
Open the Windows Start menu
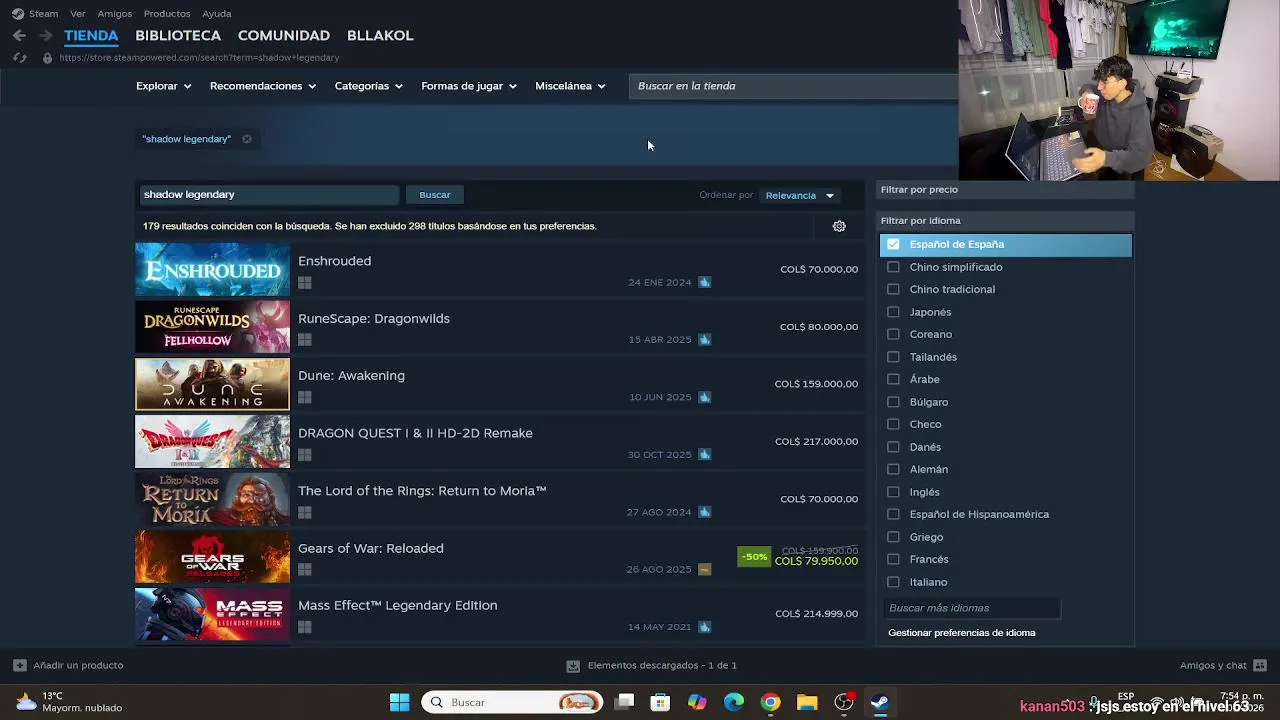pos(399,702)
